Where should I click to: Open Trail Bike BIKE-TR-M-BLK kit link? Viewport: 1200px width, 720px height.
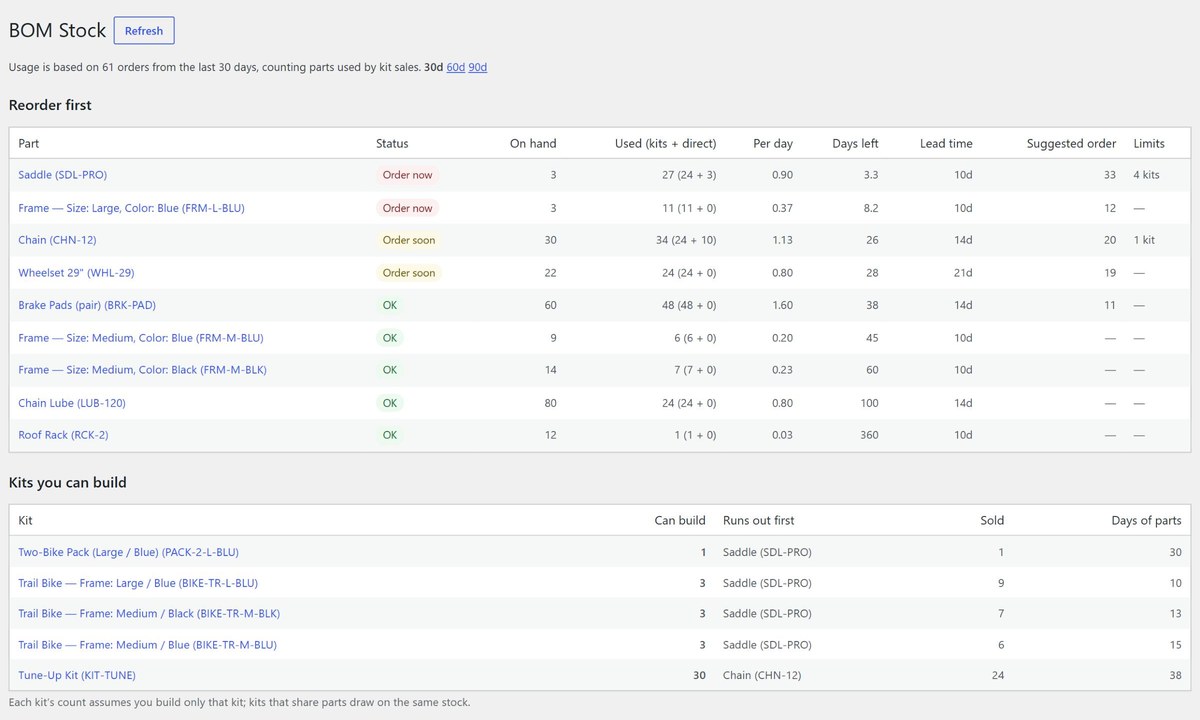(149, 614)
